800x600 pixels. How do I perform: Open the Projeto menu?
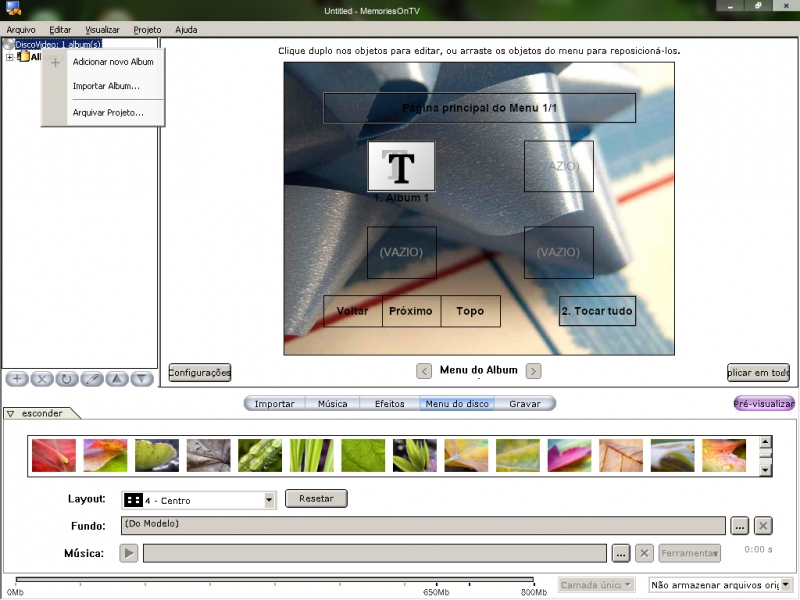click(x=147, y=30)
